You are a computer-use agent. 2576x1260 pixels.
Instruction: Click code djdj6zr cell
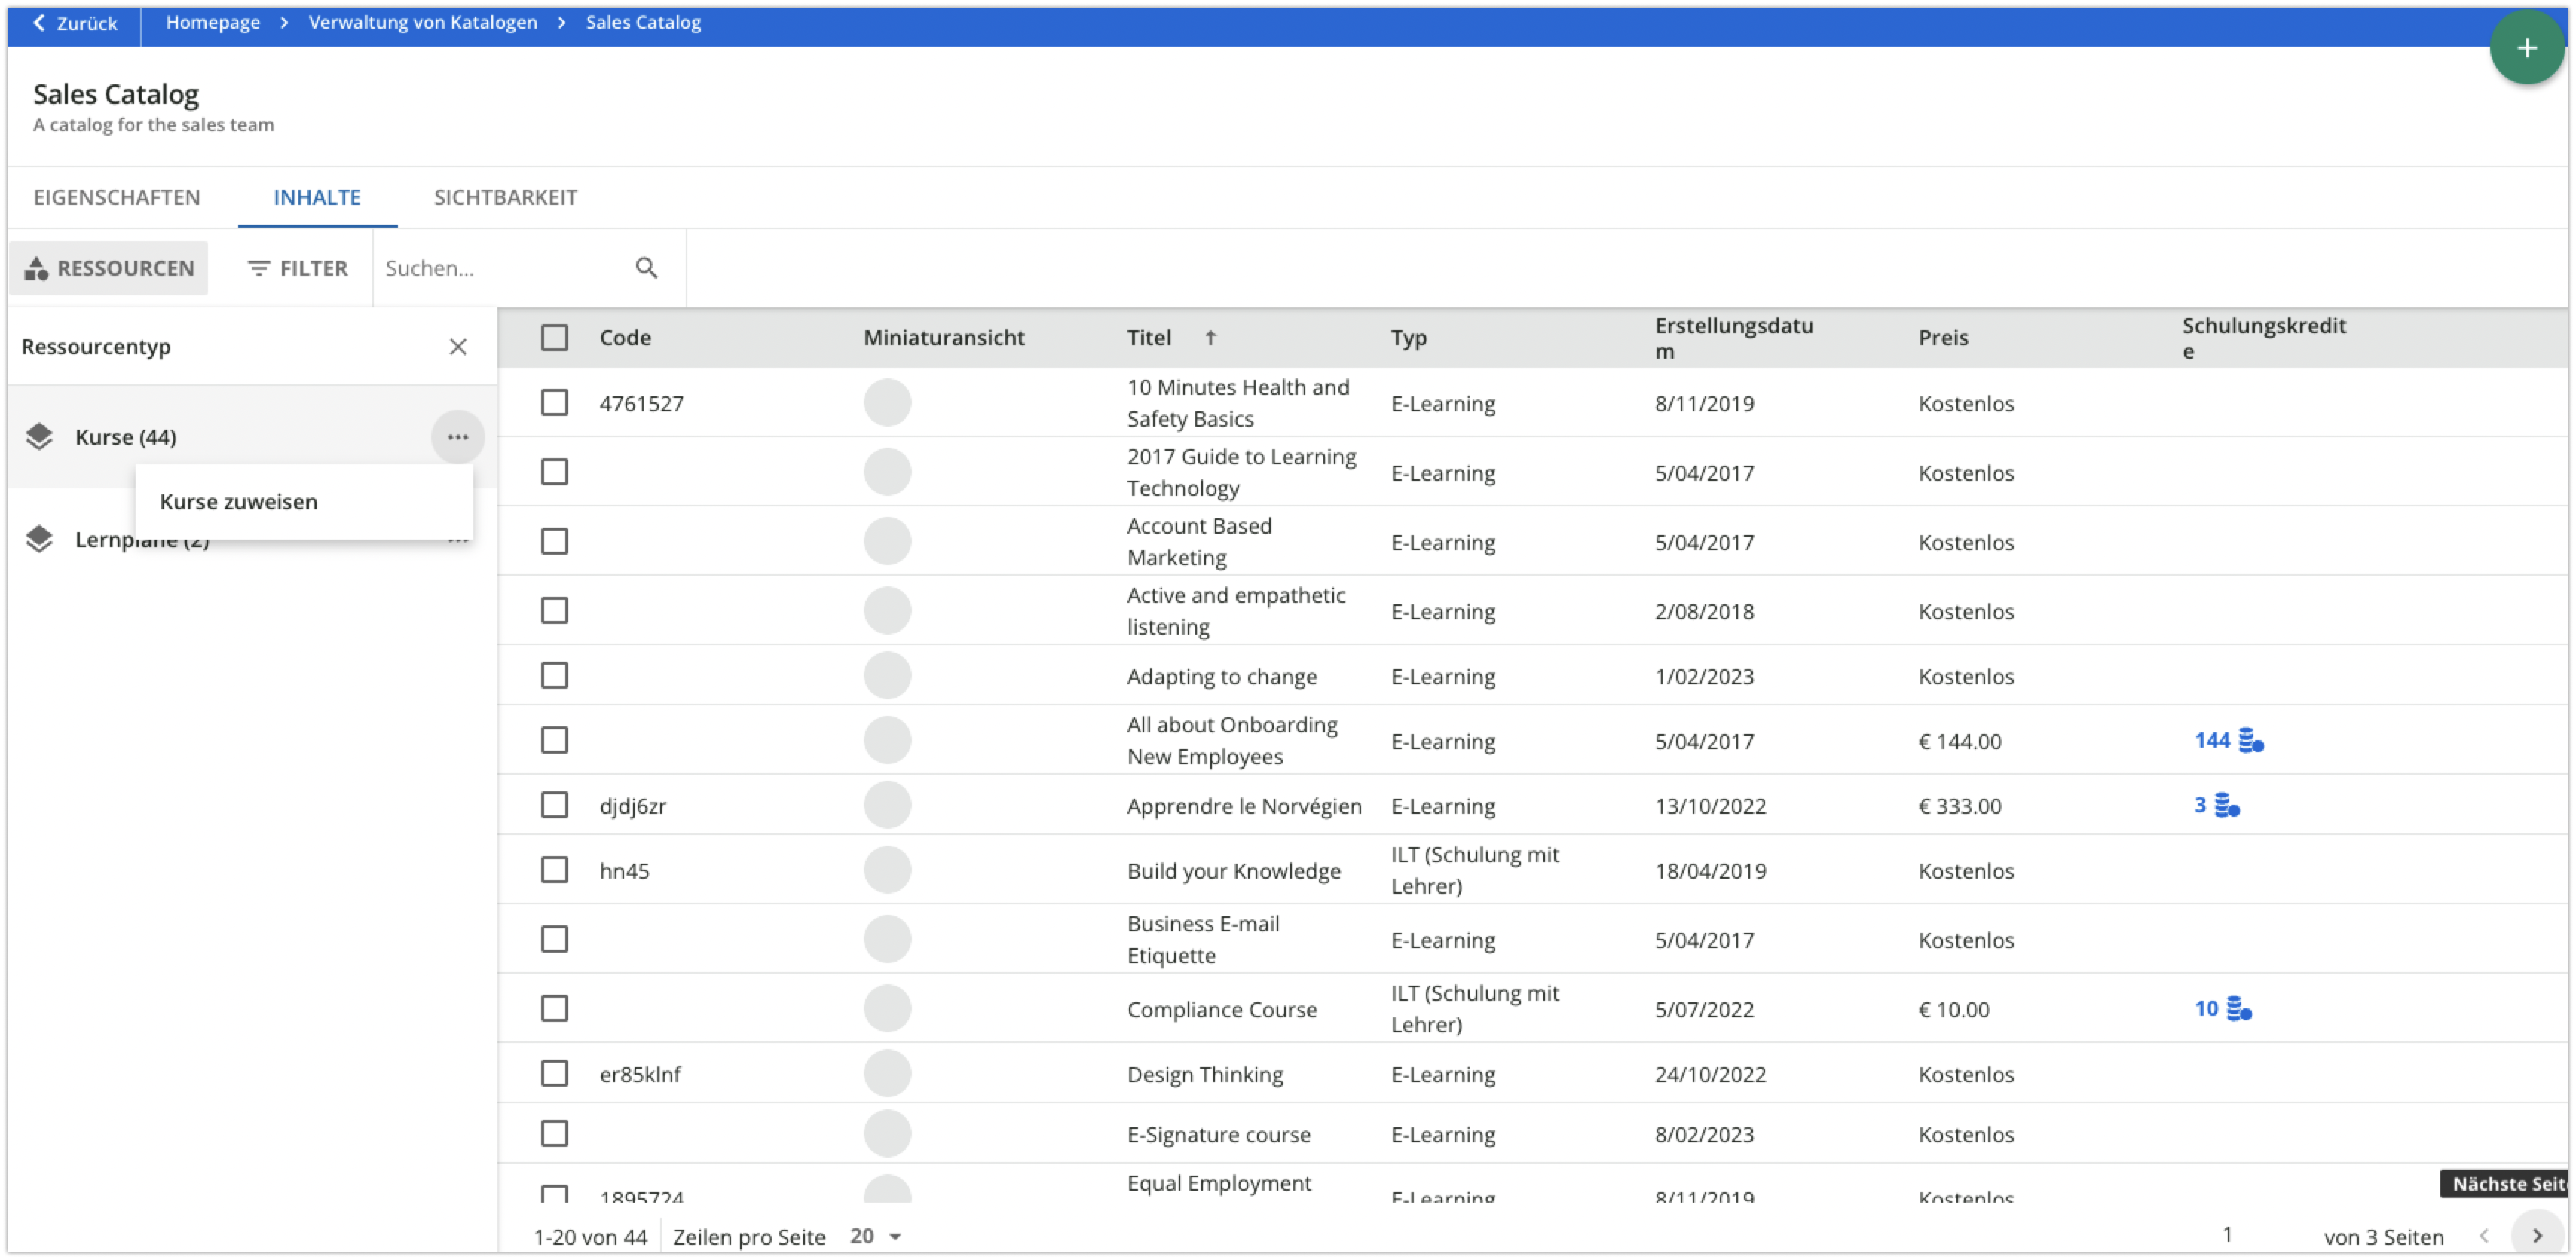[x=632, y=806]
